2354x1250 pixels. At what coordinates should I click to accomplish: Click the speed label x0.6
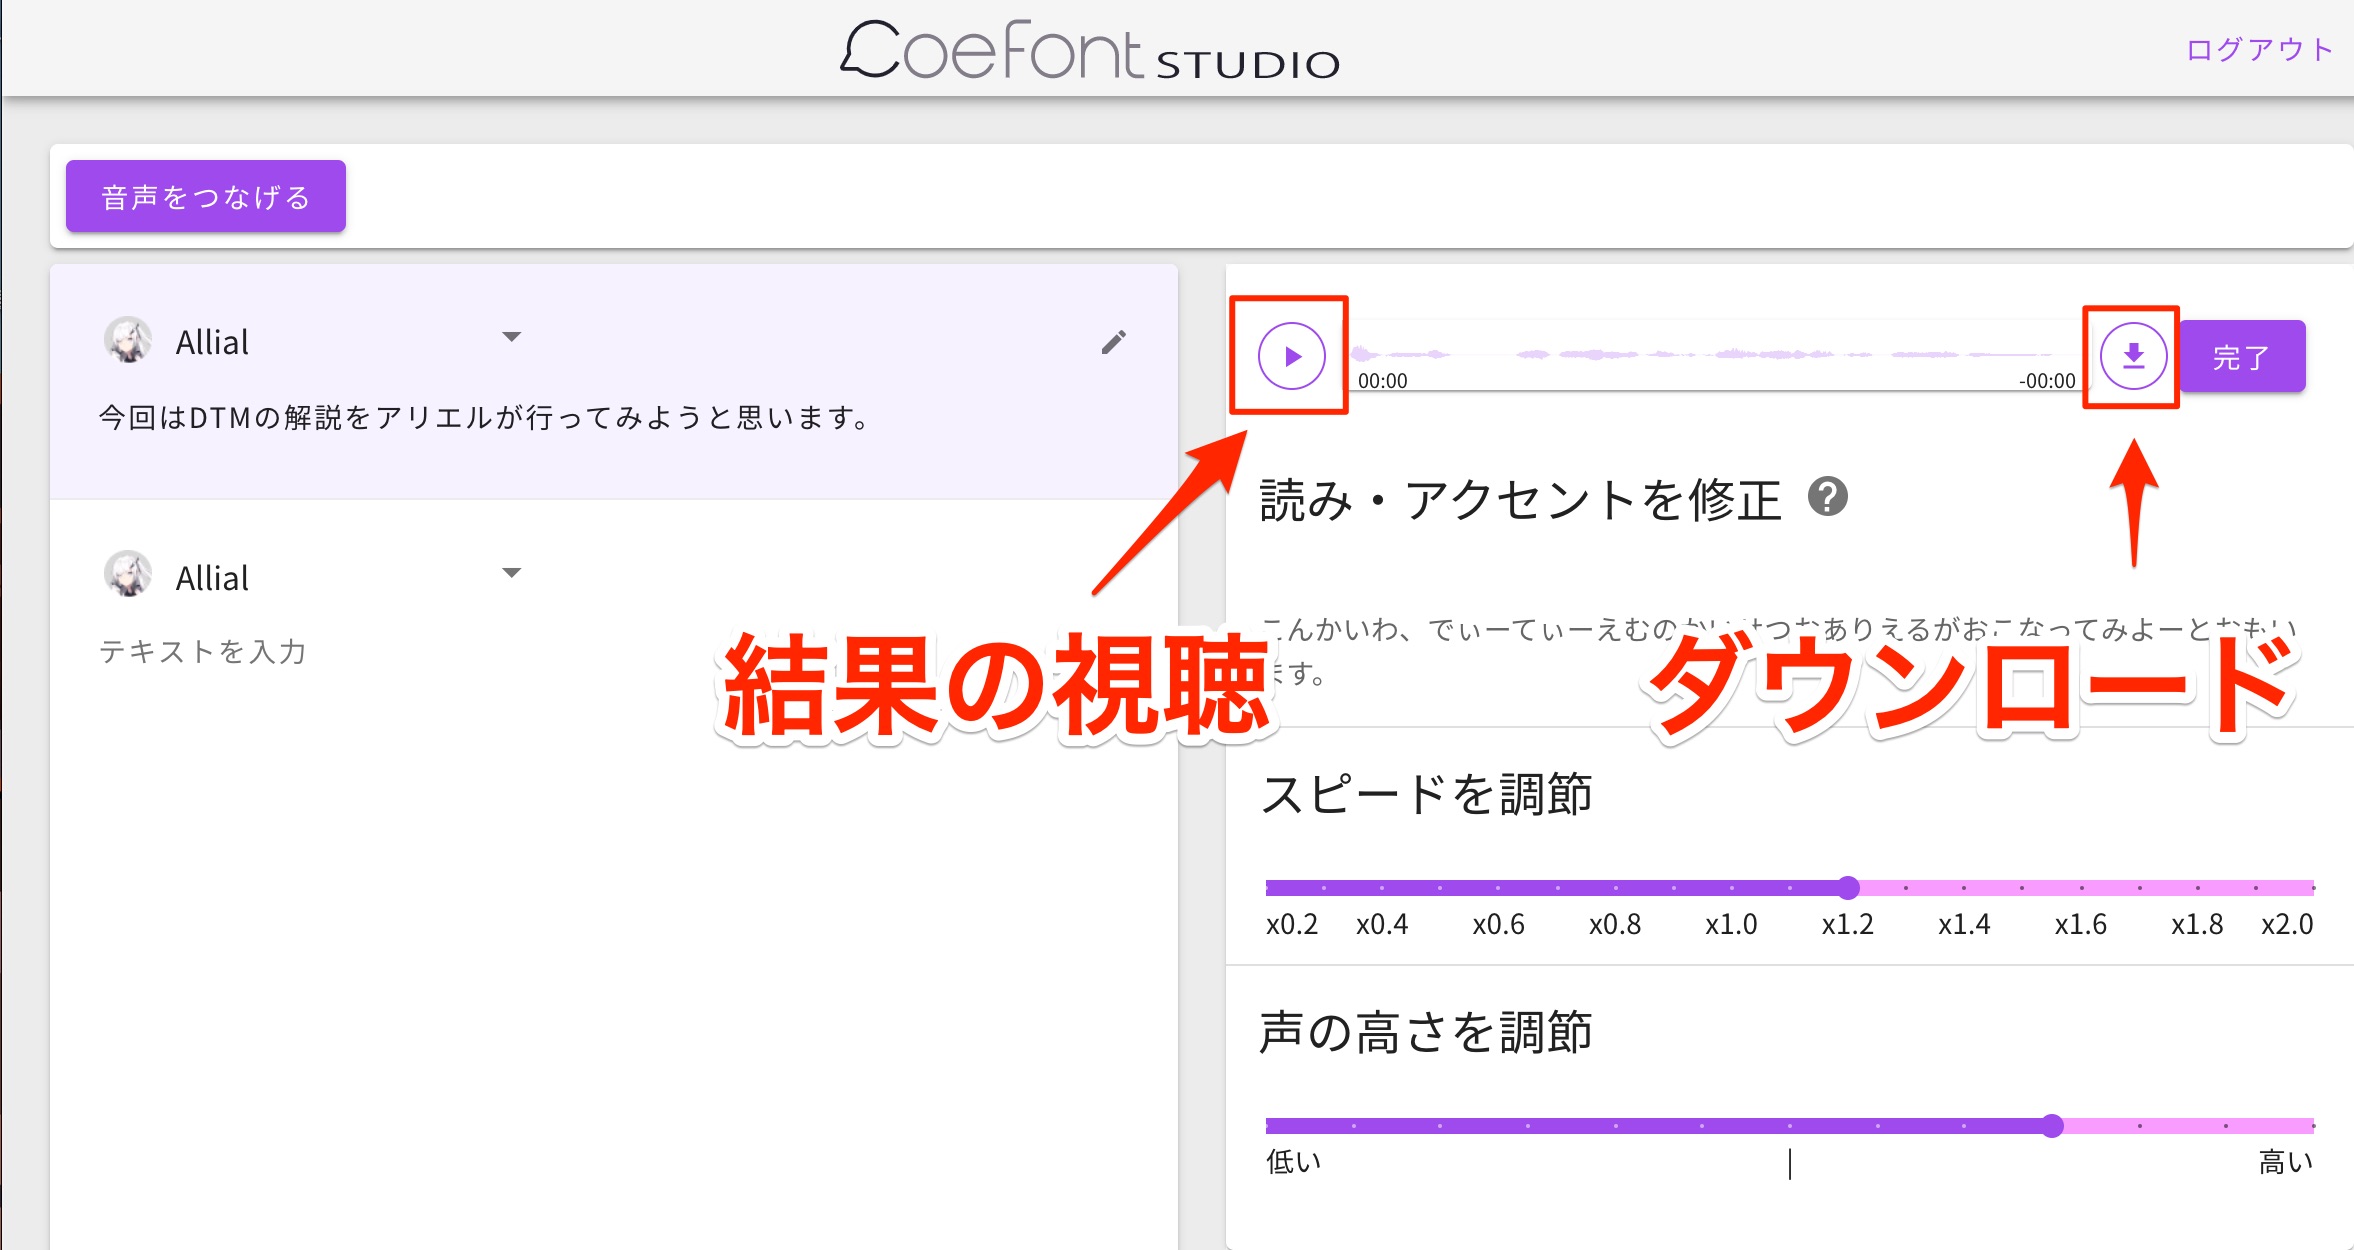[x=1498, y=924]
